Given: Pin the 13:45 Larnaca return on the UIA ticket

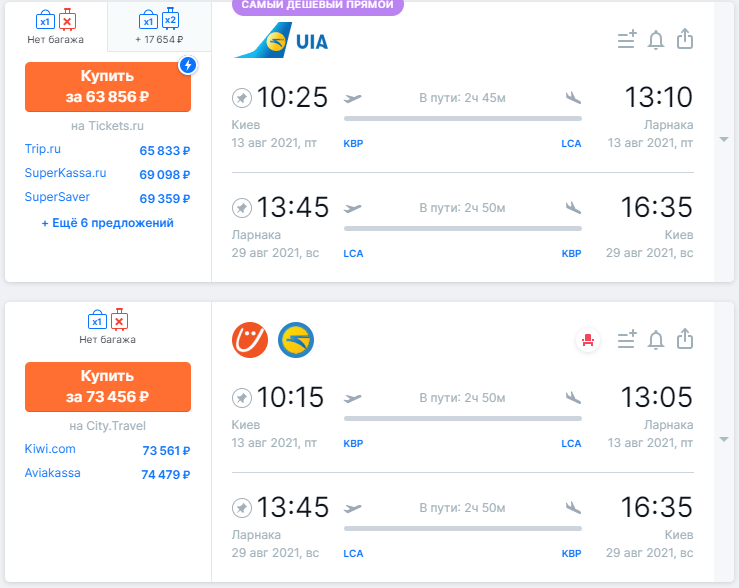Looking at the screenshot, I should 242,208.
